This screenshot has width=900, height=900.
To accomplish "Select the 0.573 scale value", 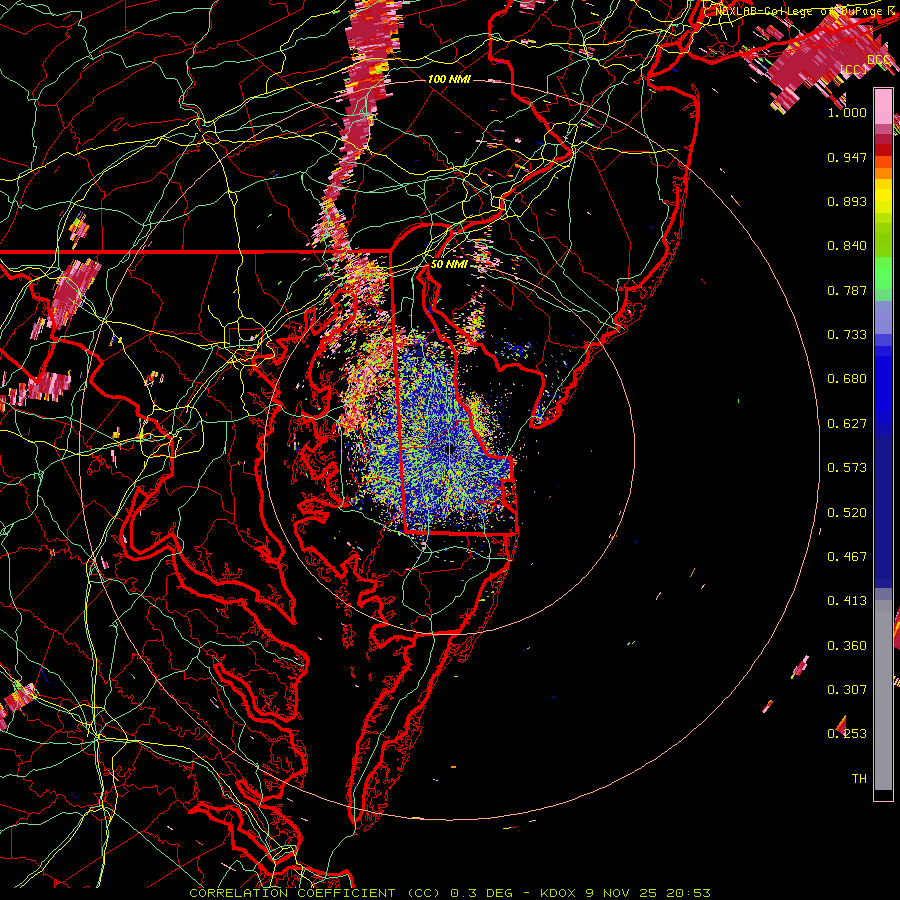I will click(847, 468).
